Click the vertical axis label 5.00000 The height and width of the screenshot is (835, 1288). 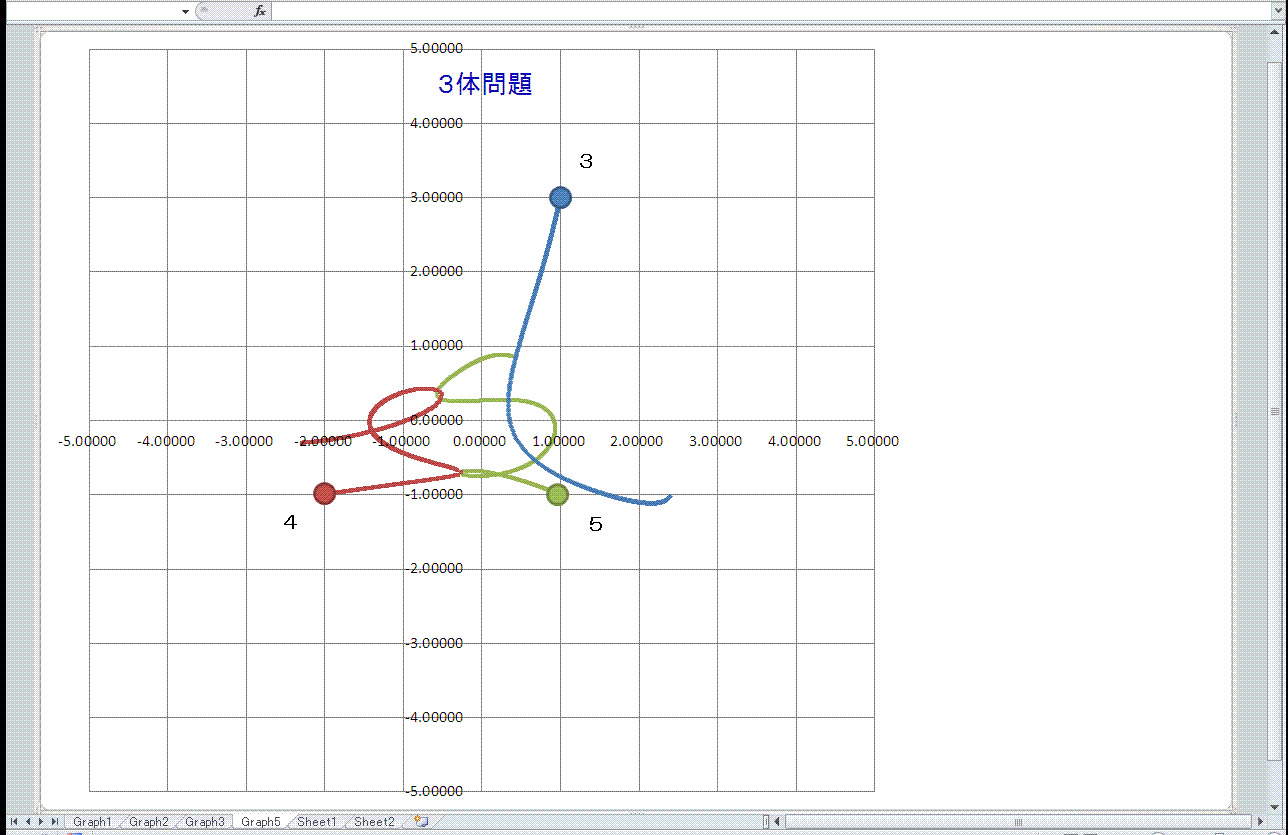(x=437, y=49)
